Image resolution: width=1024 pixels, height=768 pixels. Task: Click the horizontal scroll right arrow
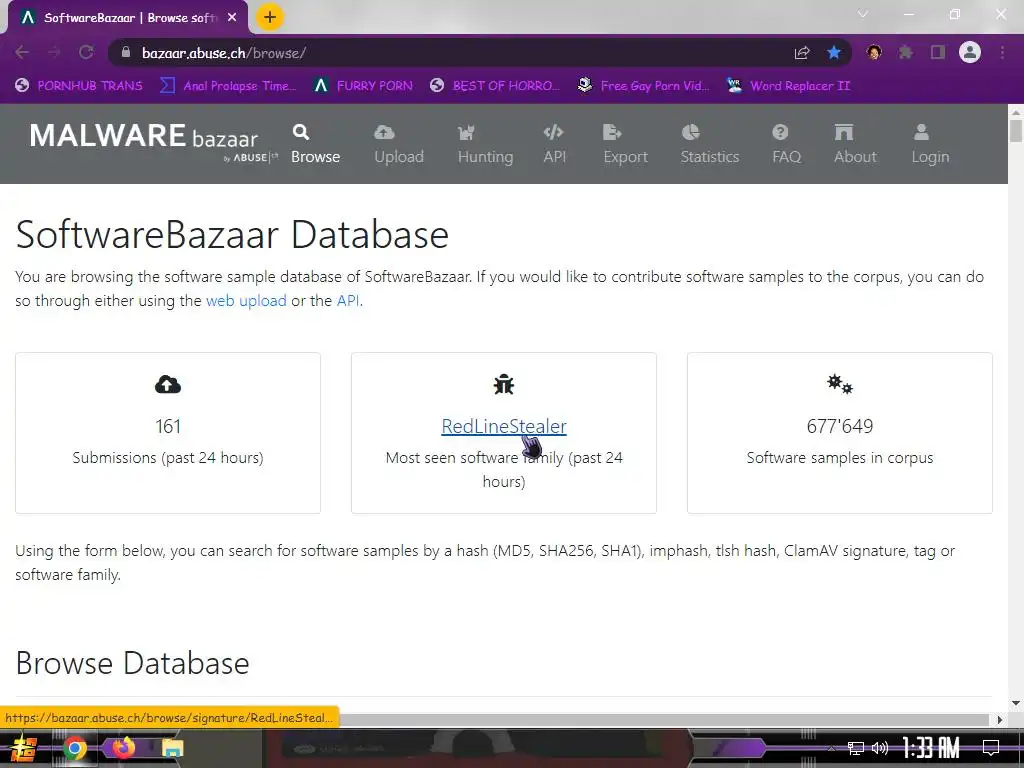tap(999, 720)
